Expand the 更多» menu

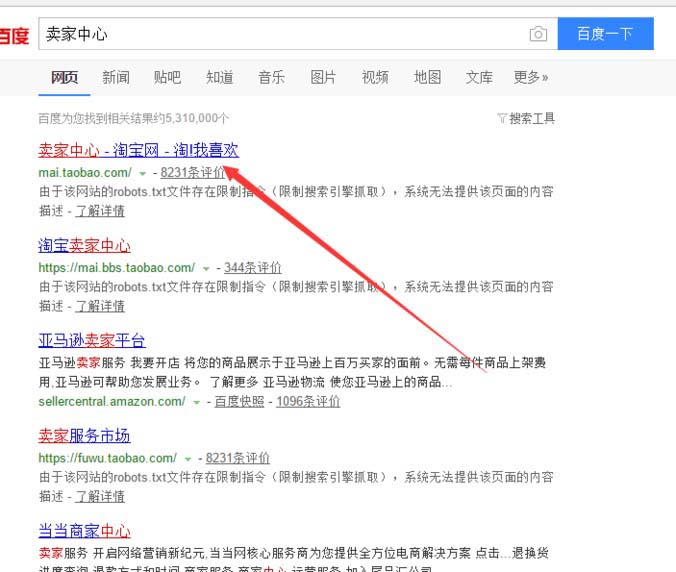point(531,78)
